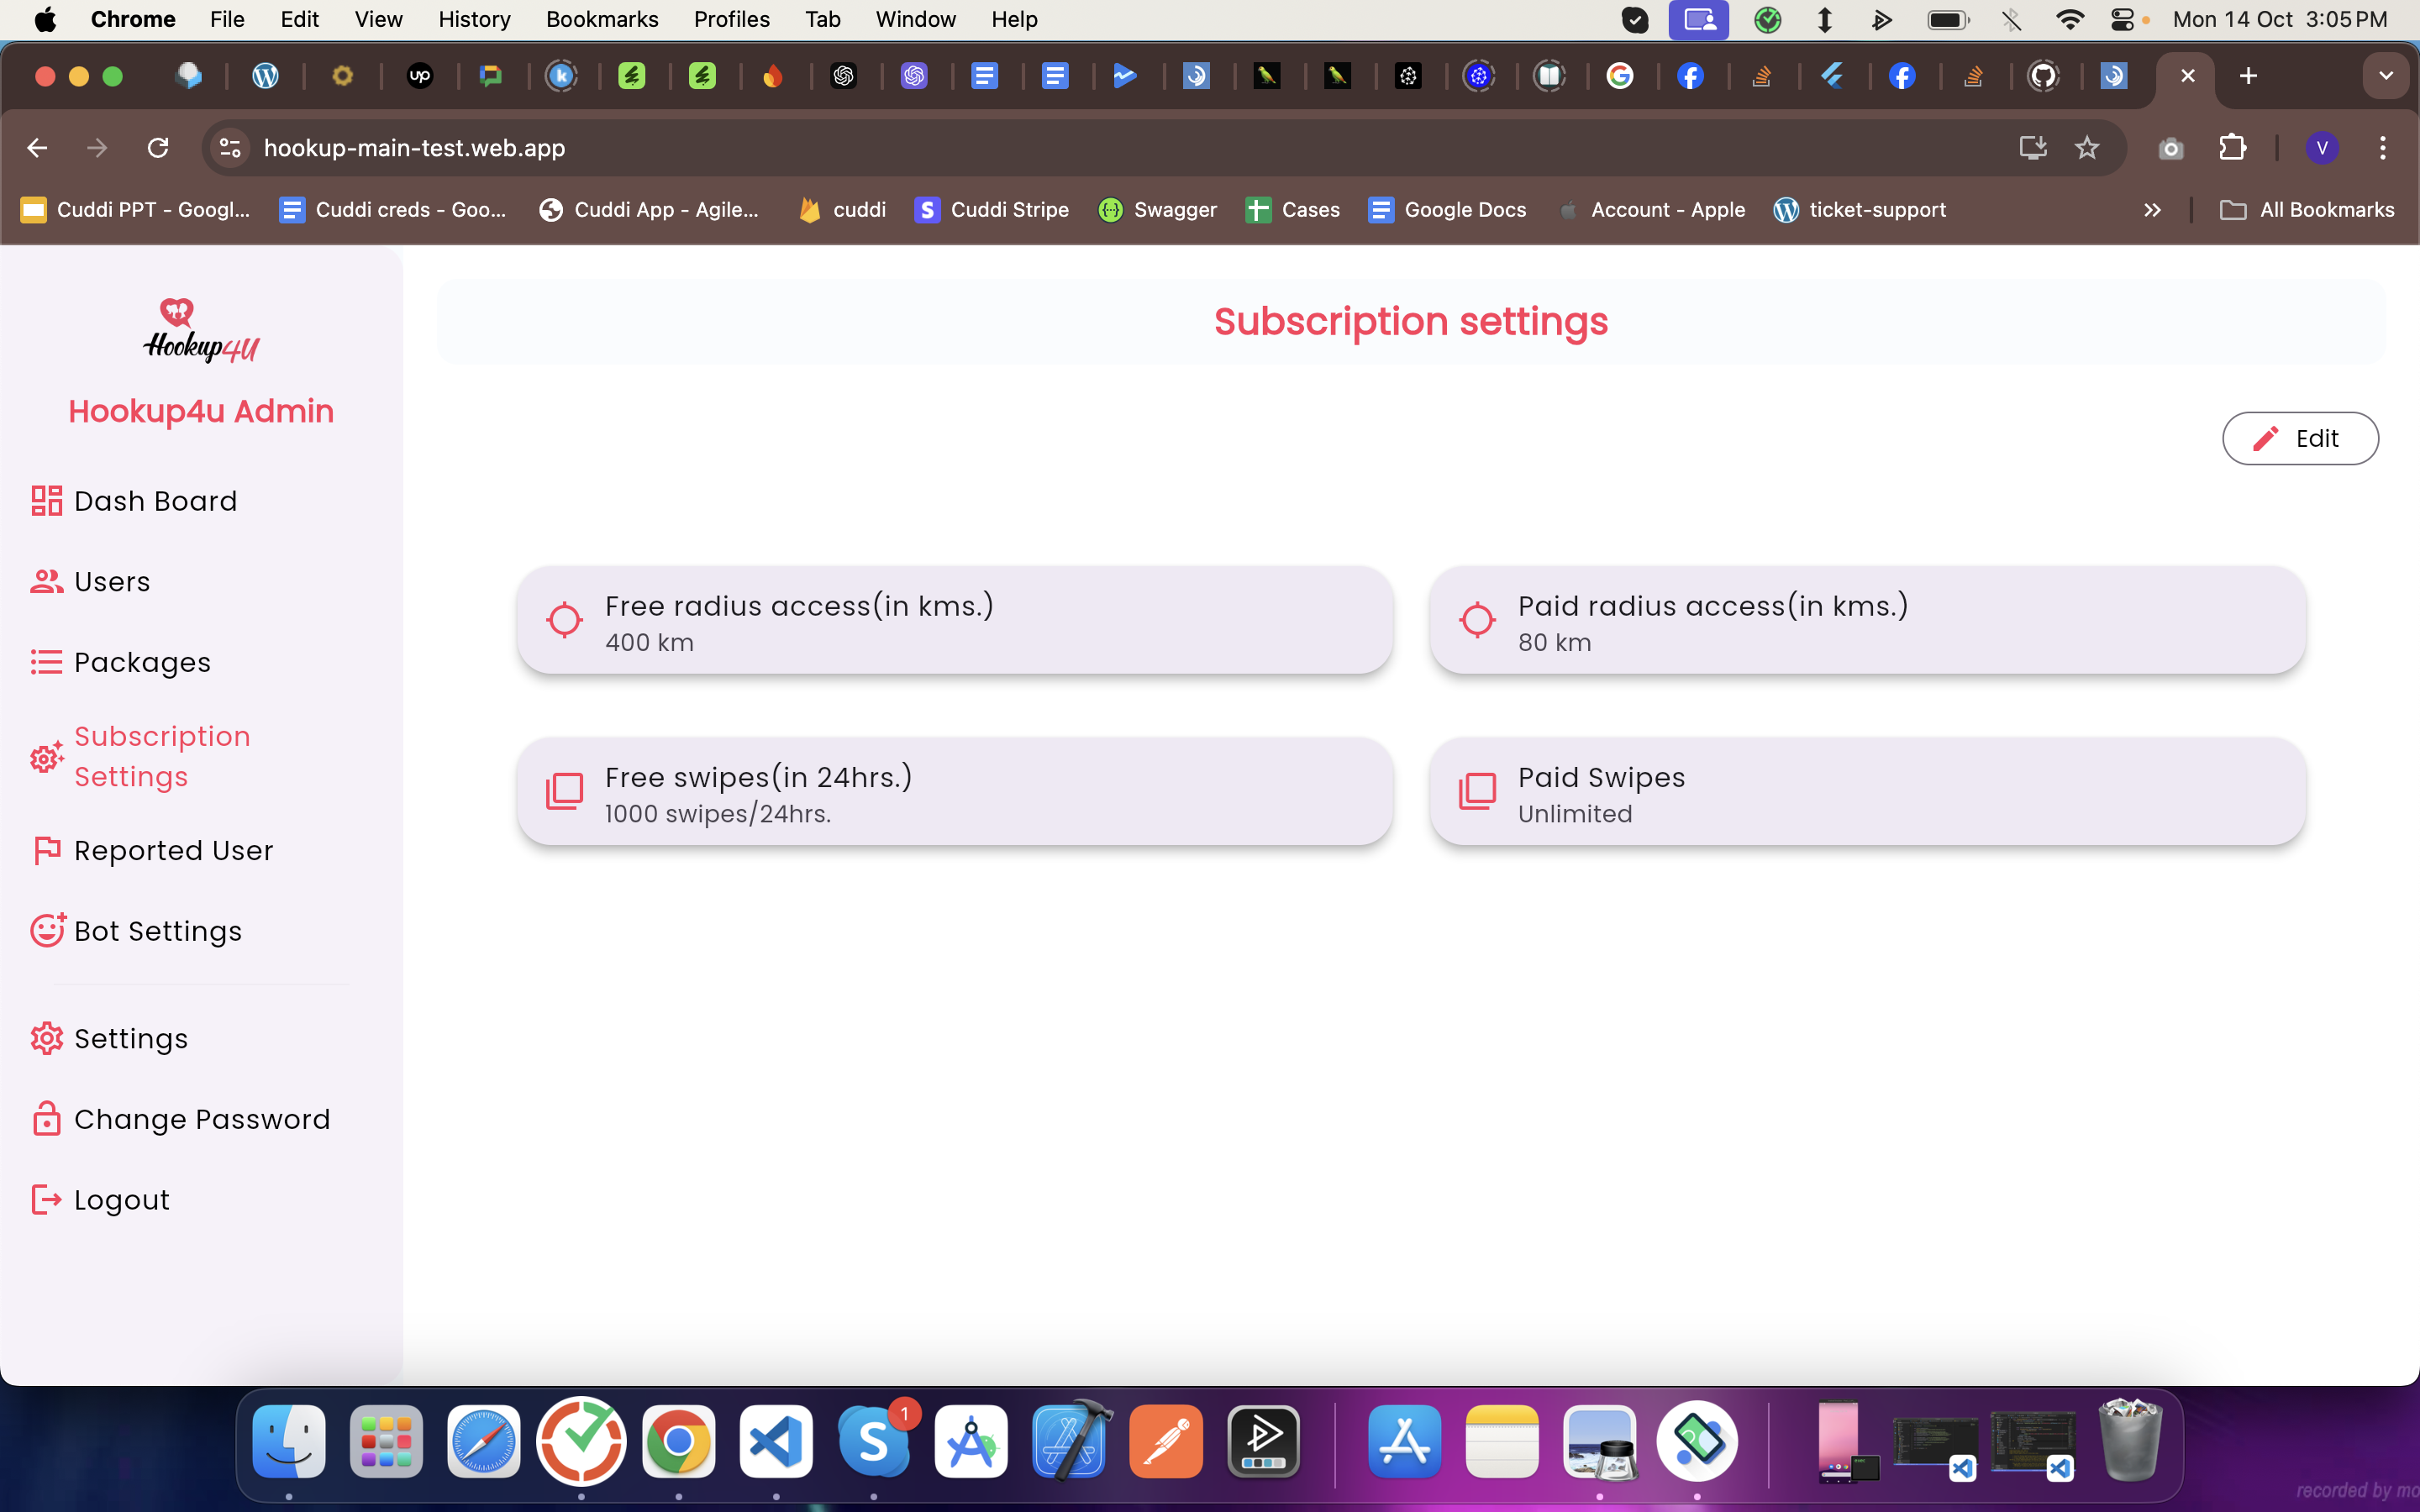Open Chrome extensions puzzle icon
Screen dimensions: 2420x1512
pyautogui.click(x=2232, y=148)
